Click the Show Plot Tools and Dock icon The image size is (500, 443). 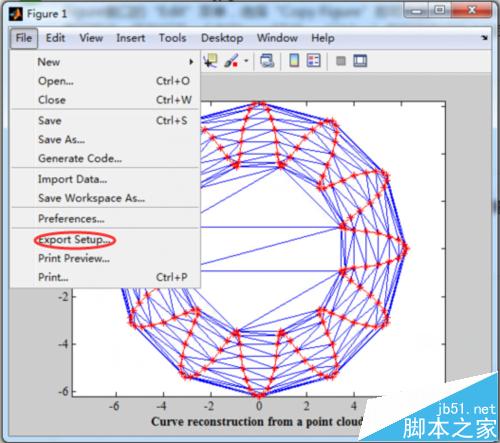[x=360, y=61]
